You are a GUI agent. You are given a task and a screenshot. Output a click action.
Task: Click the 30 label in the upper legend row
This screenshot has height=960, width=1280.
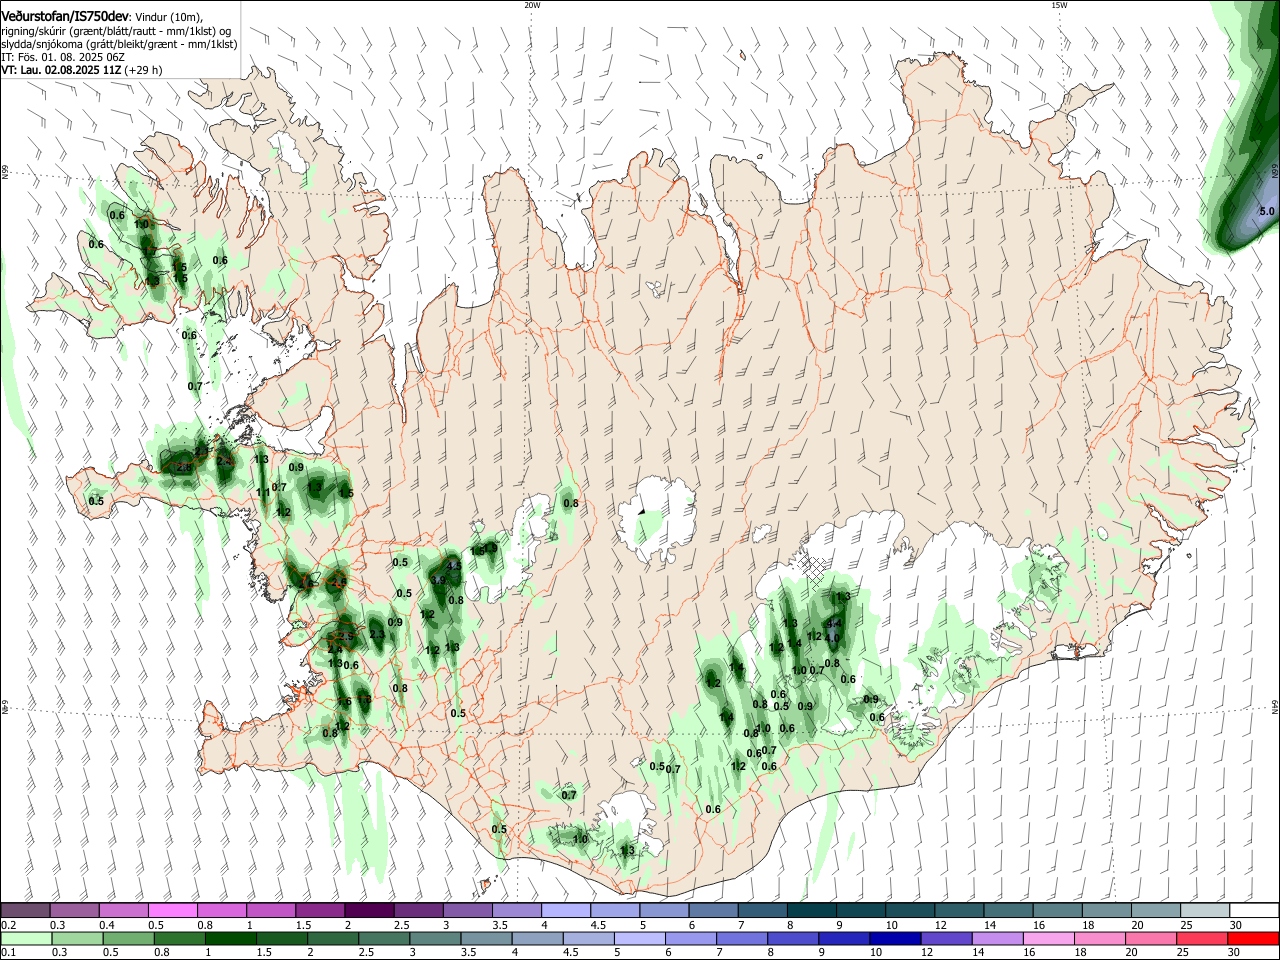1236,925
